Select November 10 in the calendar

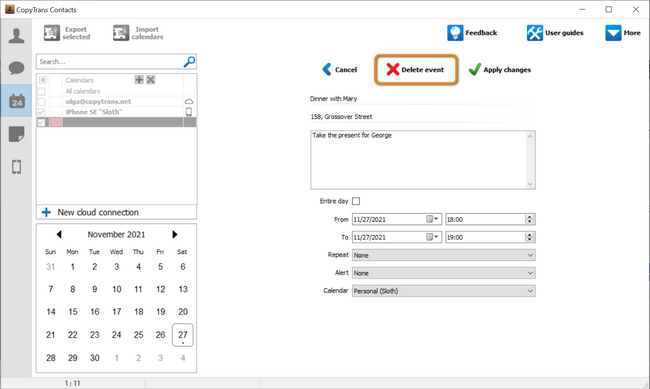116,289
